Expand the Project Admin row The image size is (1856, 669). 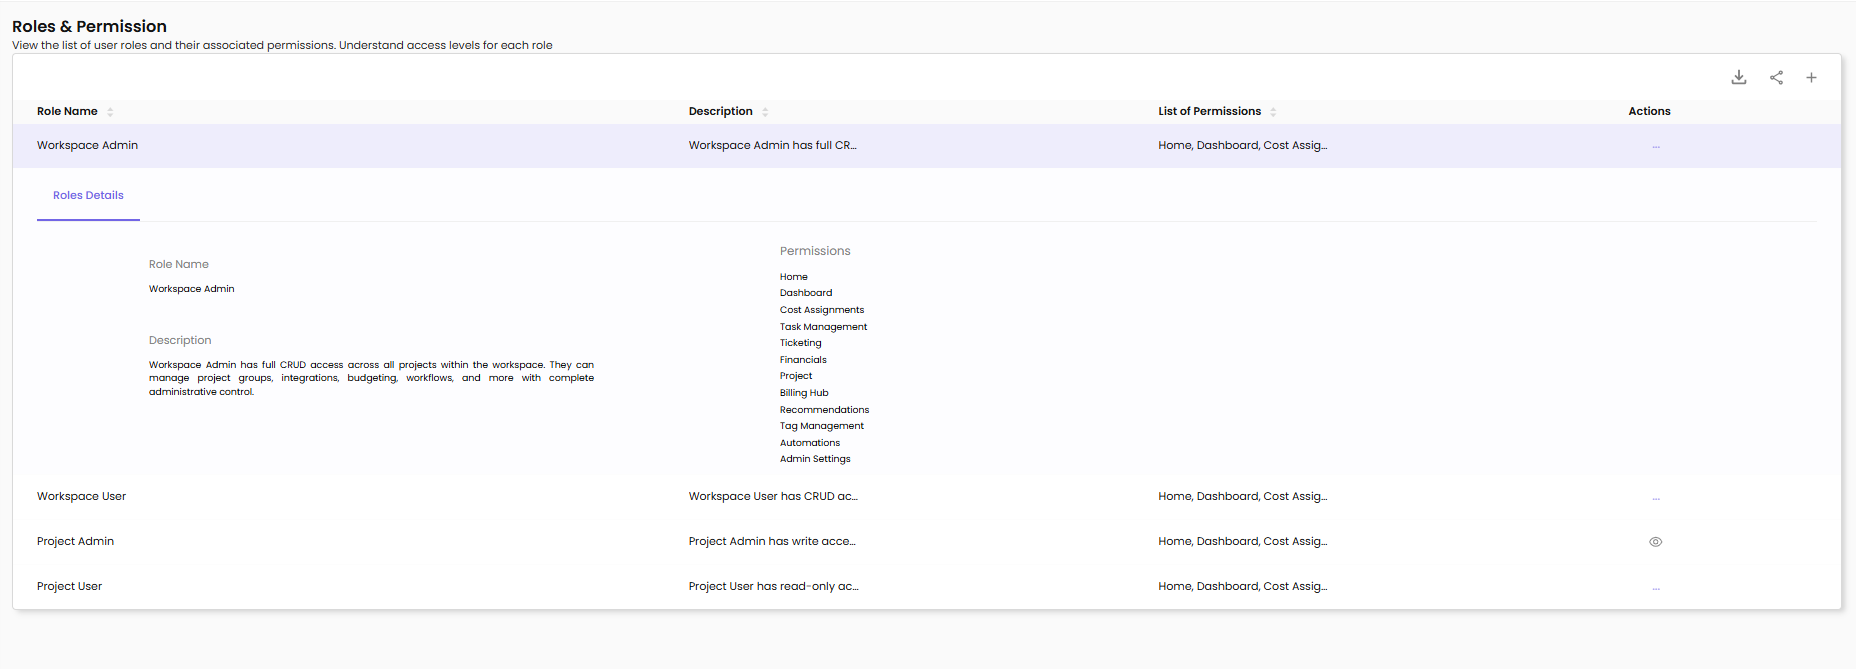point(76,542)
